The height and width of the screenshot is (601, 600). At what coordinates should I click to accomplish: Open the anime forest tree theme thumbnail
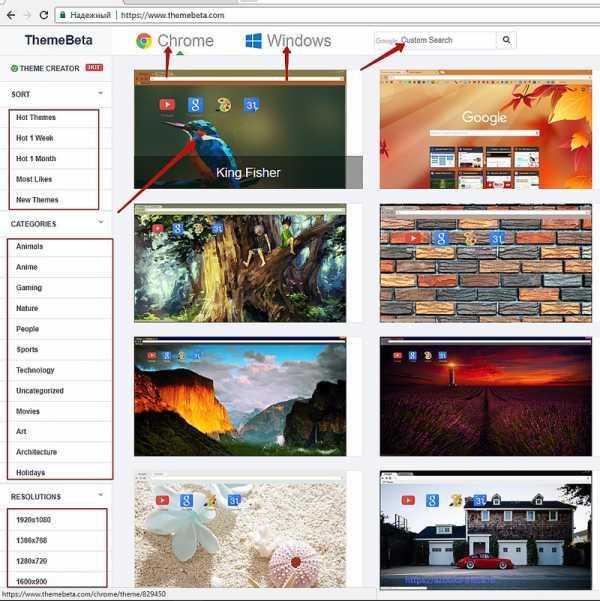click(x=240, y=263)
